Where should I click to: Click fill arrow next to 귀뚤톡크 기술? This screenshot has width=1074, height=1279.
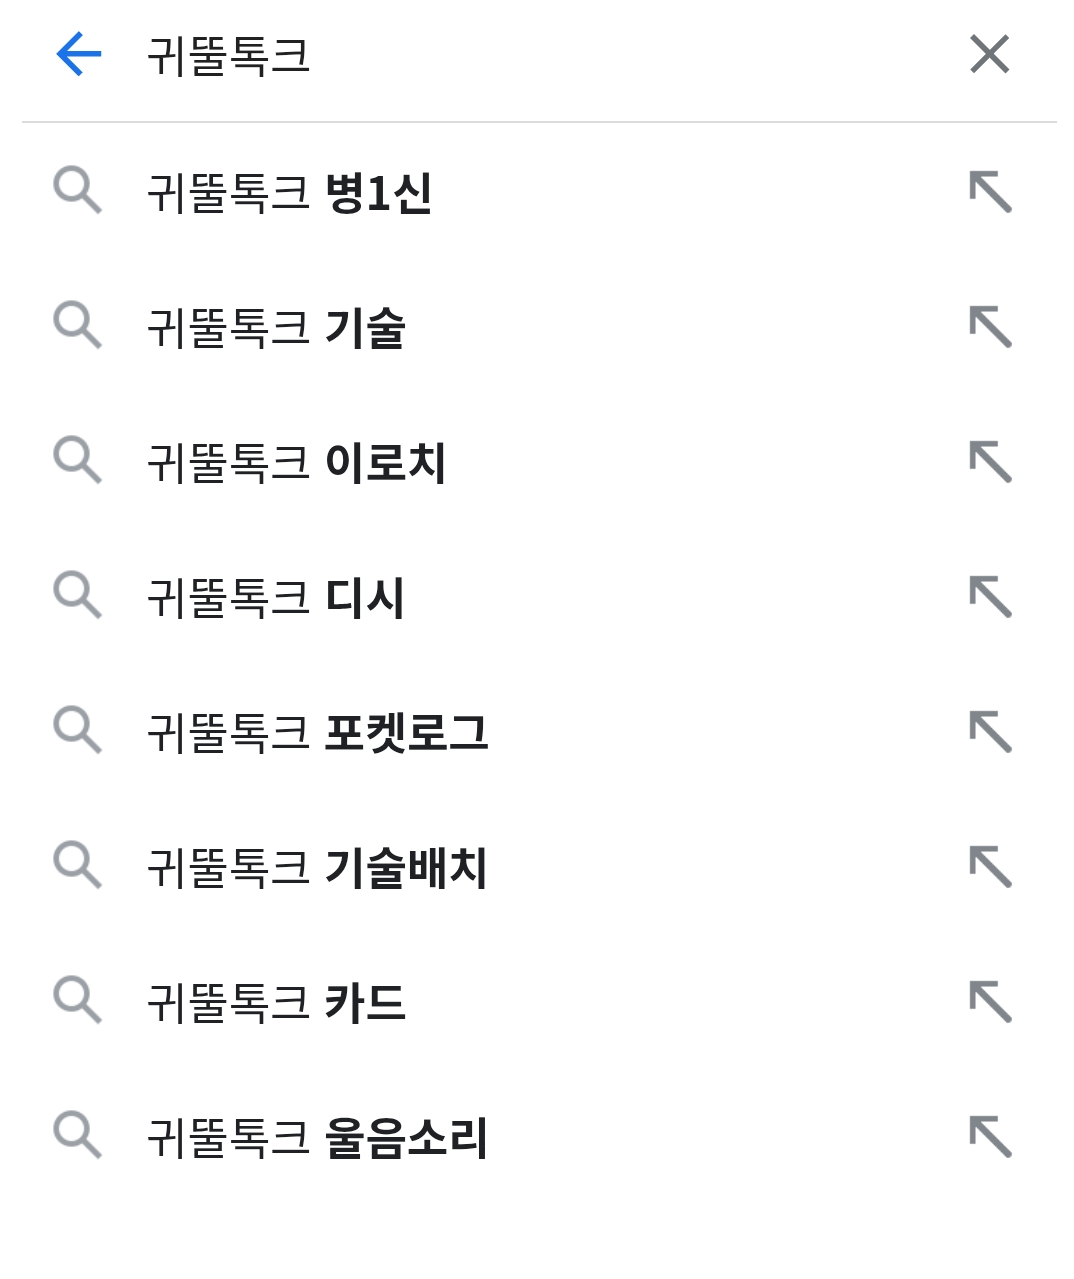click(990, 327)
